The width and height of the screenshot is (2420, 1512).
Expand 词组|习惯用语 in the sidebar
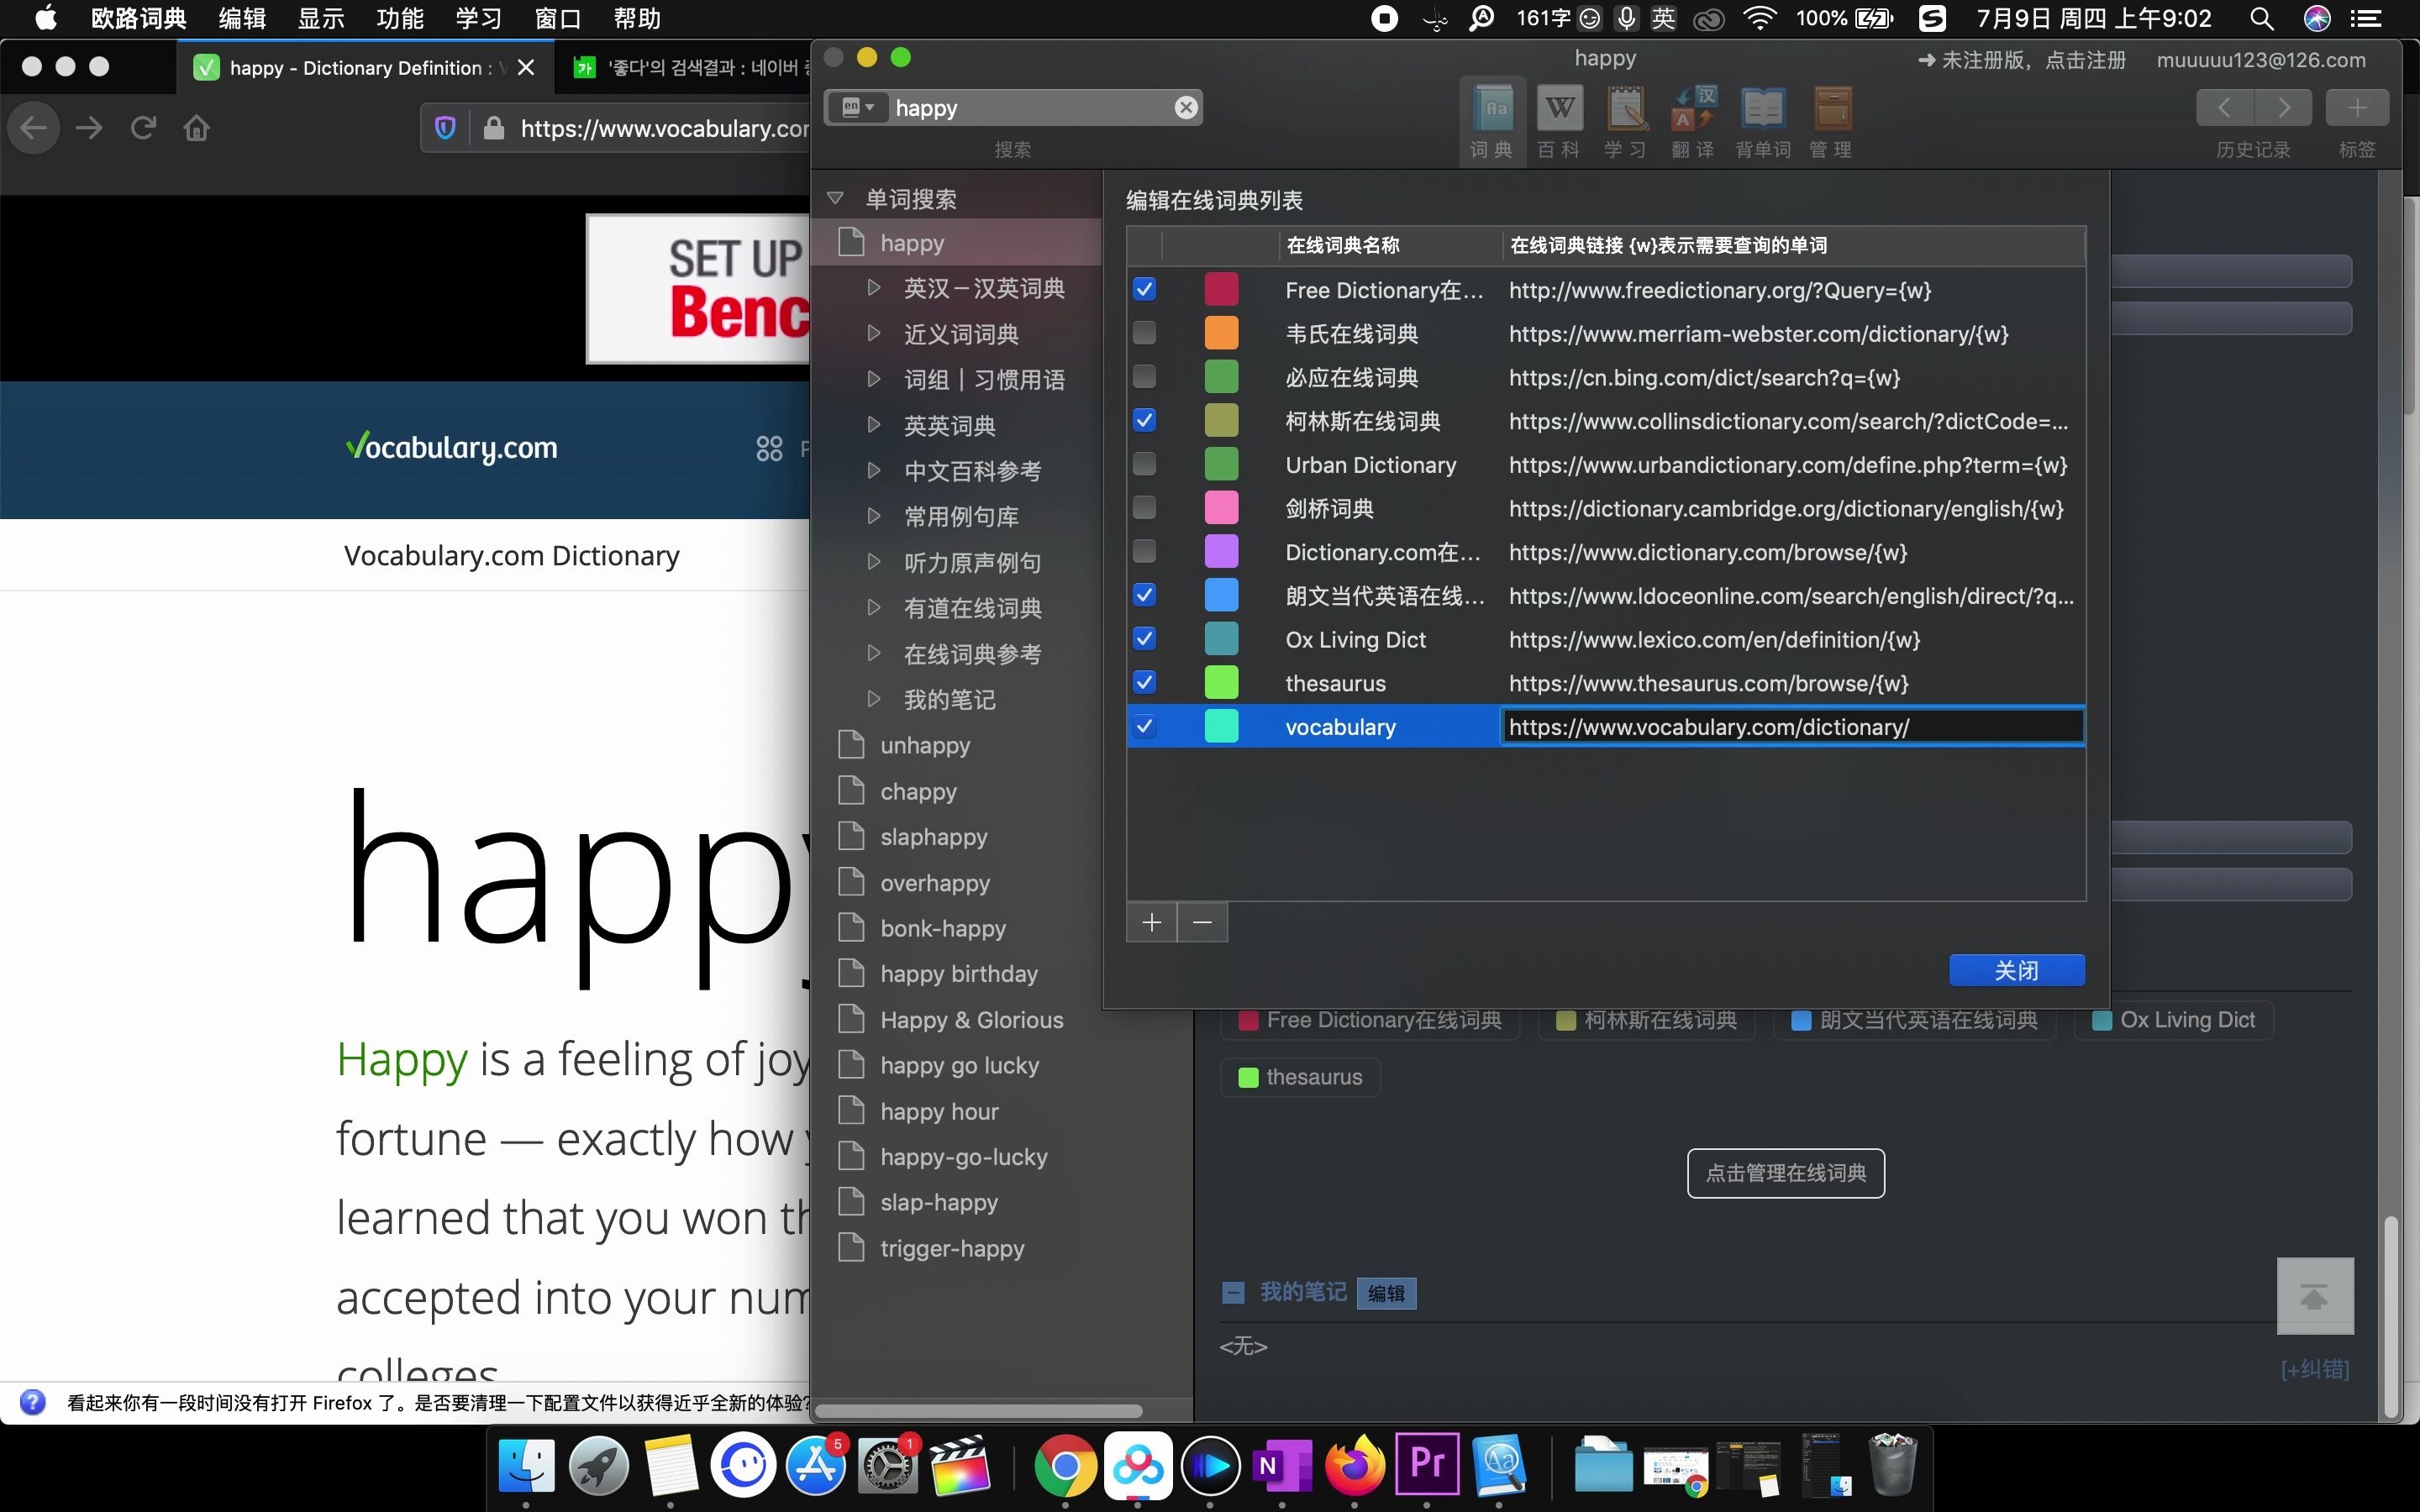pos(874,379)
